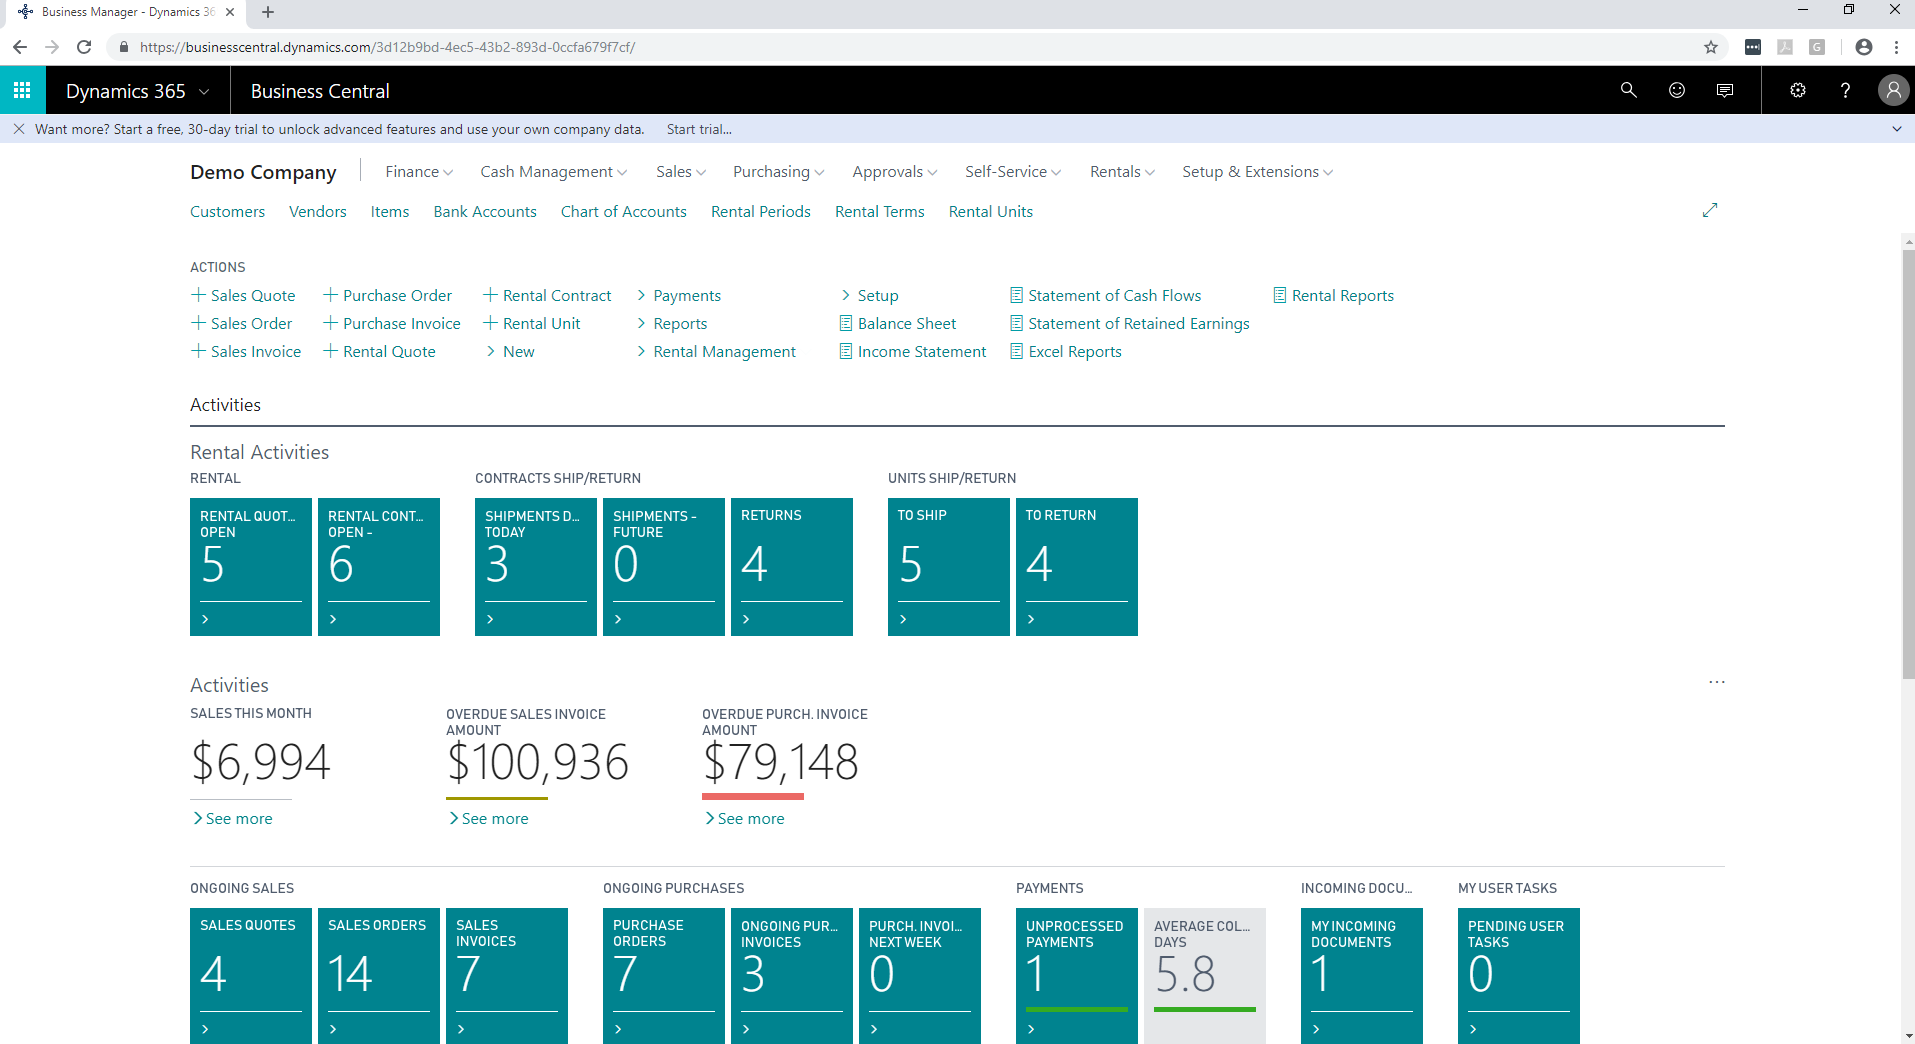
Task: Open the Income Statement report
Action: click(x=912, y=351)
